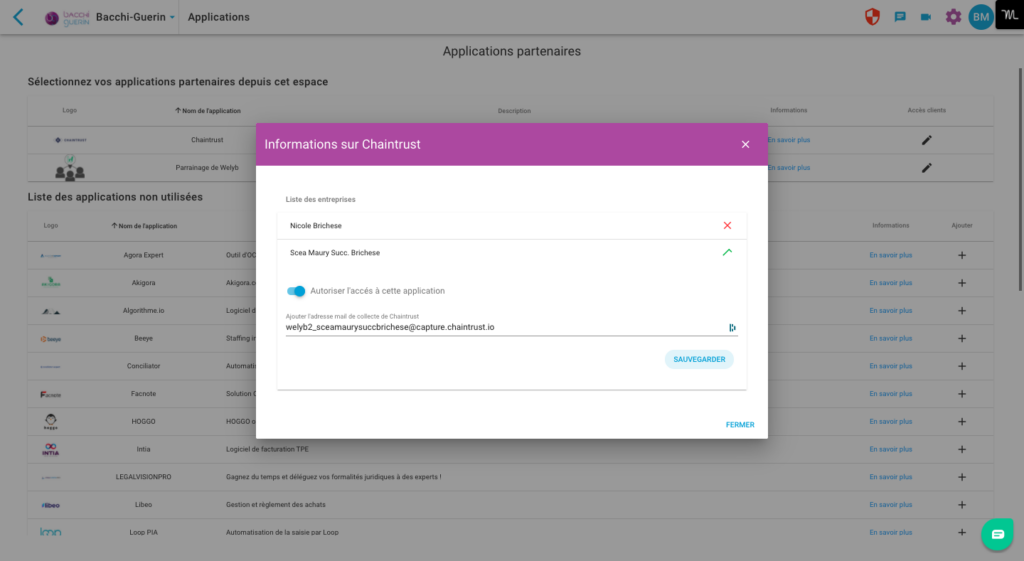Sort partner apps by Nom de l'application
Screen dimensions: 1024x561
pyautogui.click(x=208, y=111)
